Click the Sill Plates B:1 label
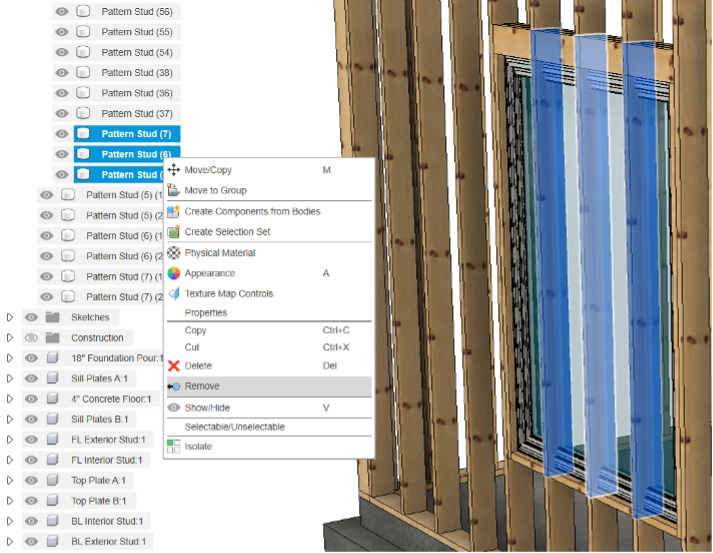 tap(100, 419)
